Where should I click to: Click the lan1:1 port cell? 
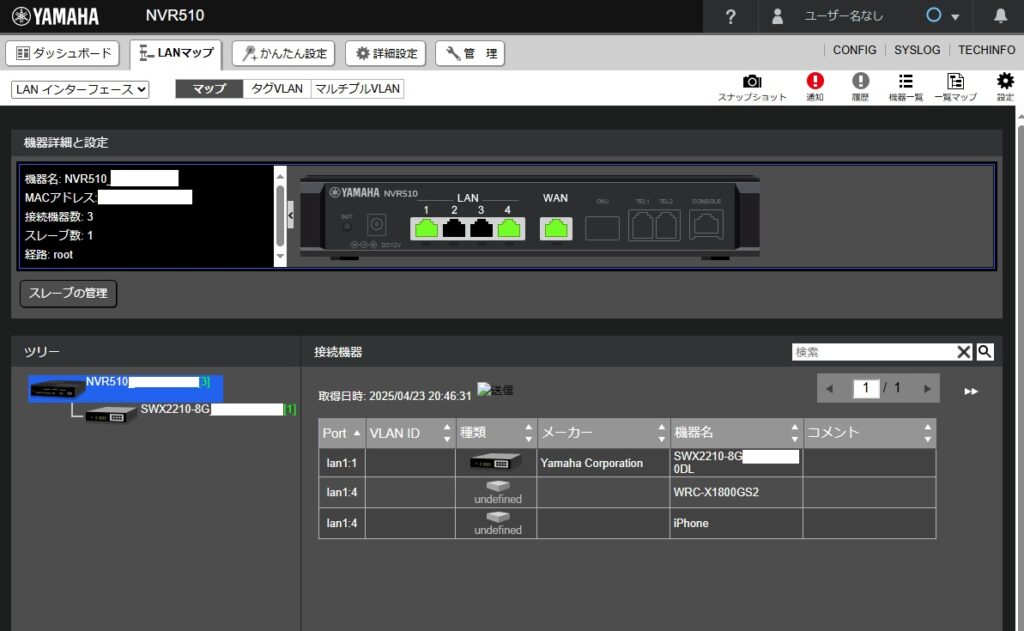342,462
